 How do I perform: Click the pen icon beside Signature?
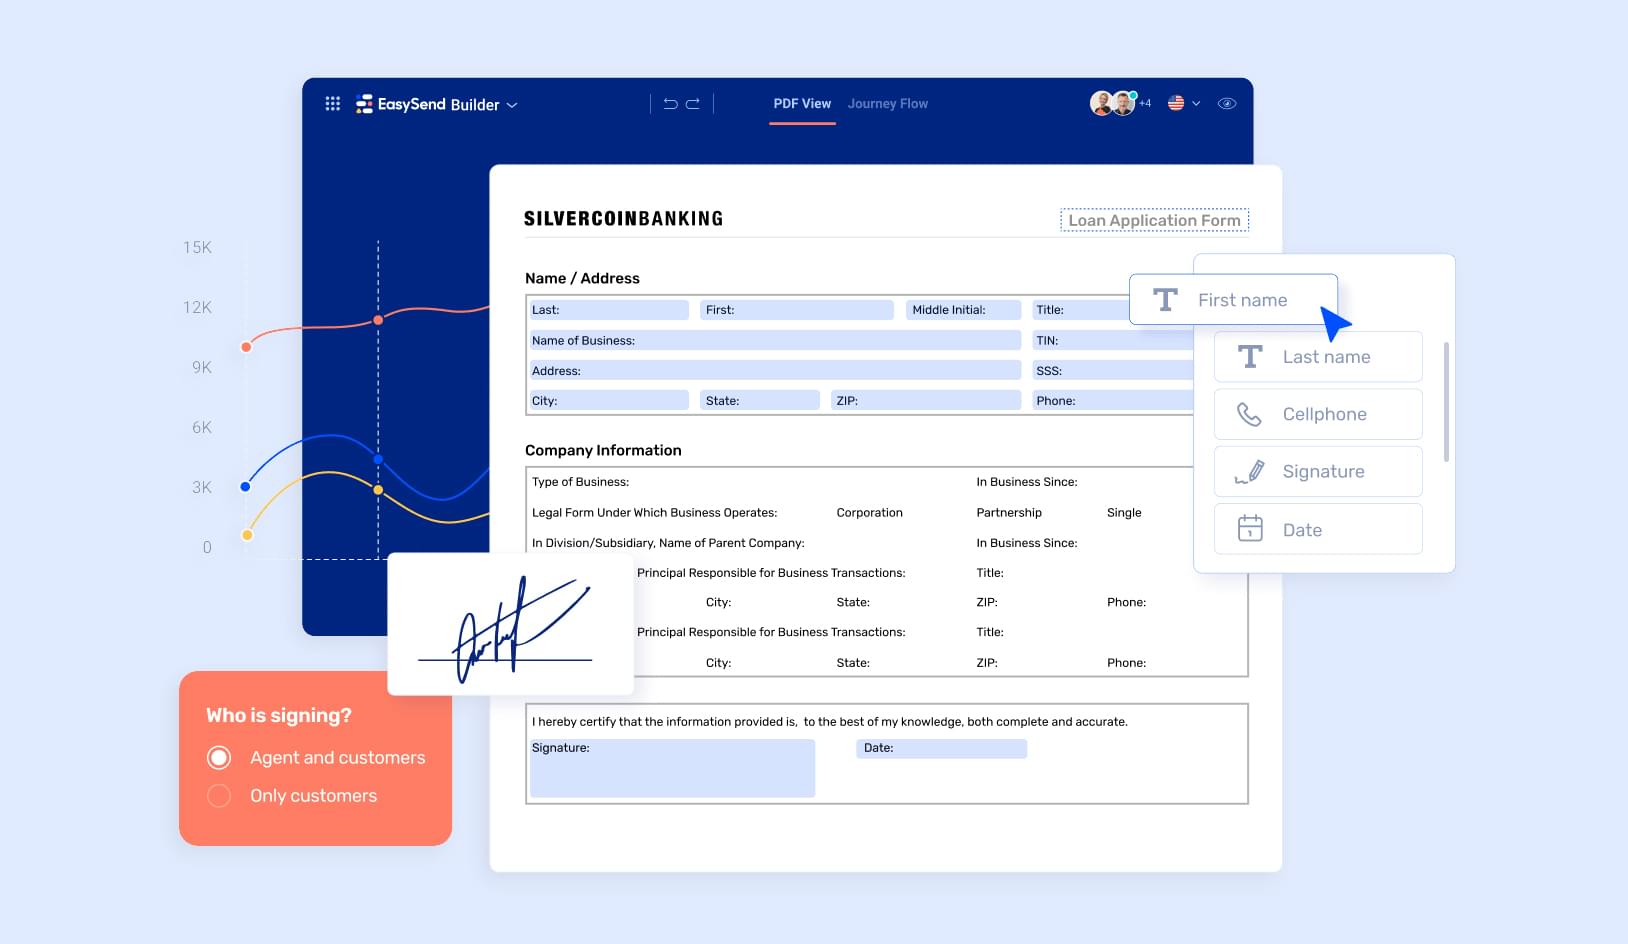click(x=1250, y=472)
